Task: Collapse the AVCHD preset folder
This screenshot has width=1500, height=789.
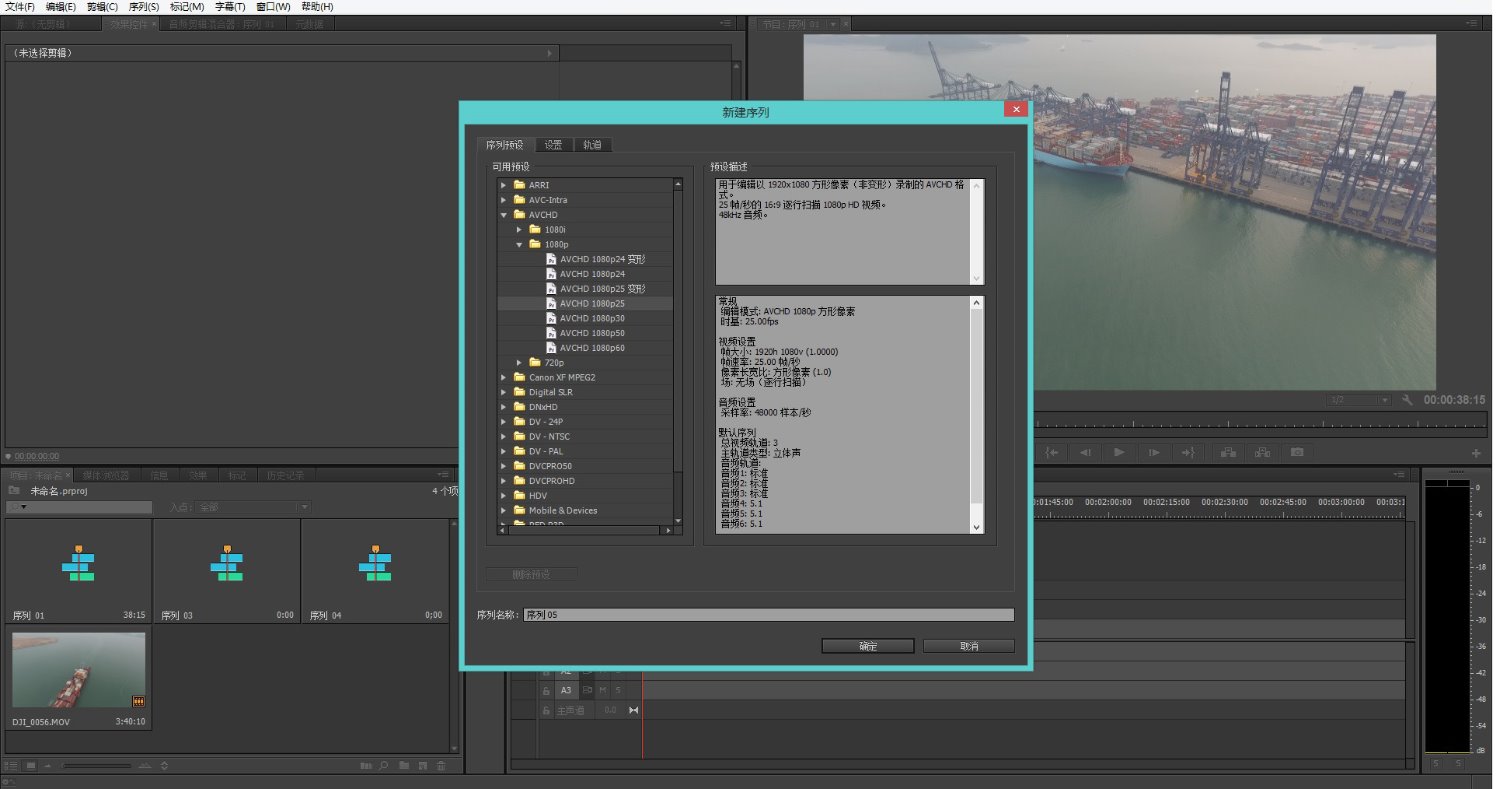Action: [504, 215]
